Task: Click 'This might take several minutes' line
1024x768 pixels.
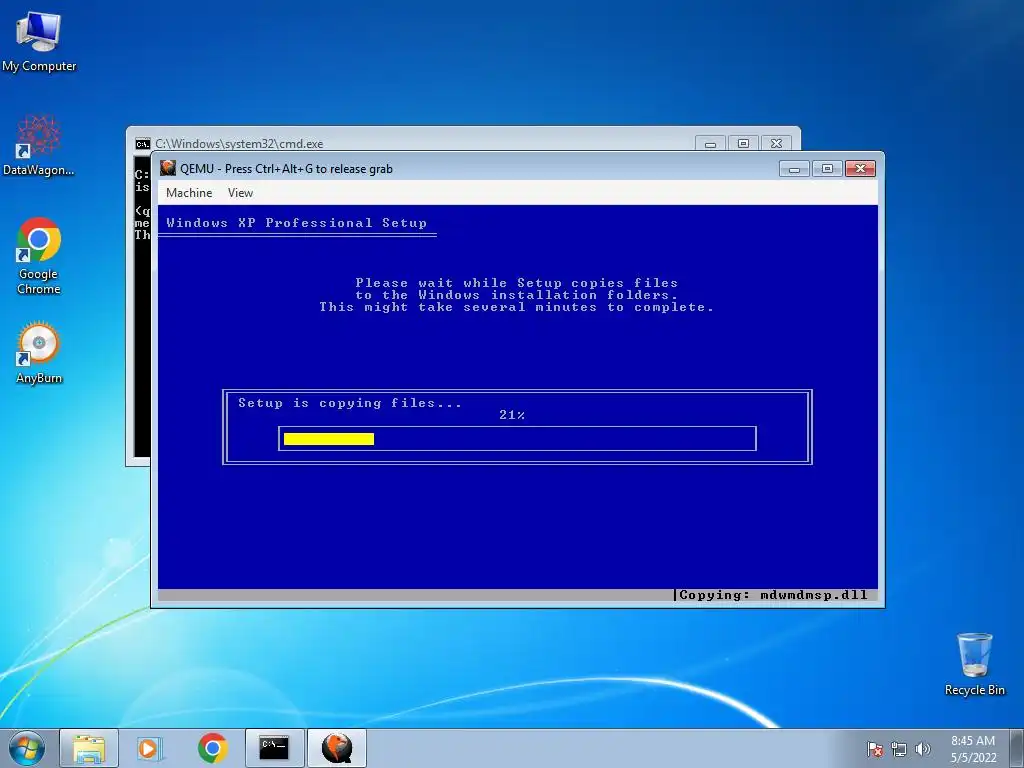Action: tap(517, 307)
